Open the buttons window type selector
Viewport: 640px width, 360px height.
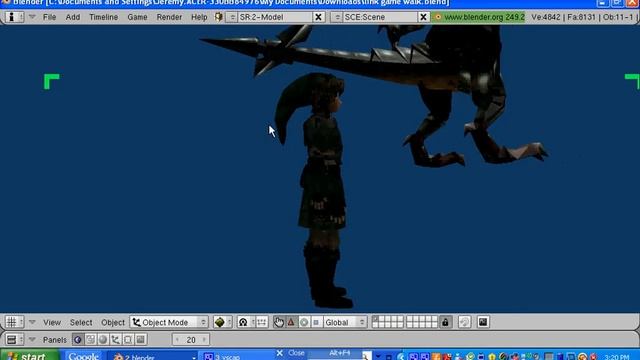pyautogui.click(x=14, y=340)
